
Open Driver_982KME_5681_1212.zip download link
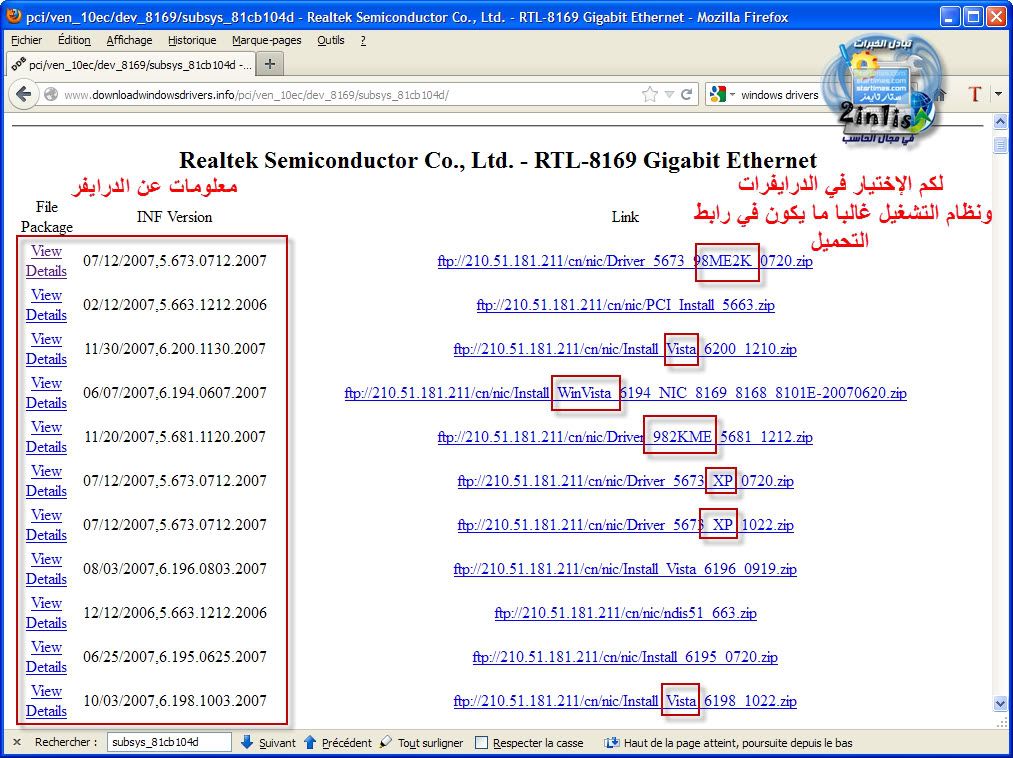625,437
